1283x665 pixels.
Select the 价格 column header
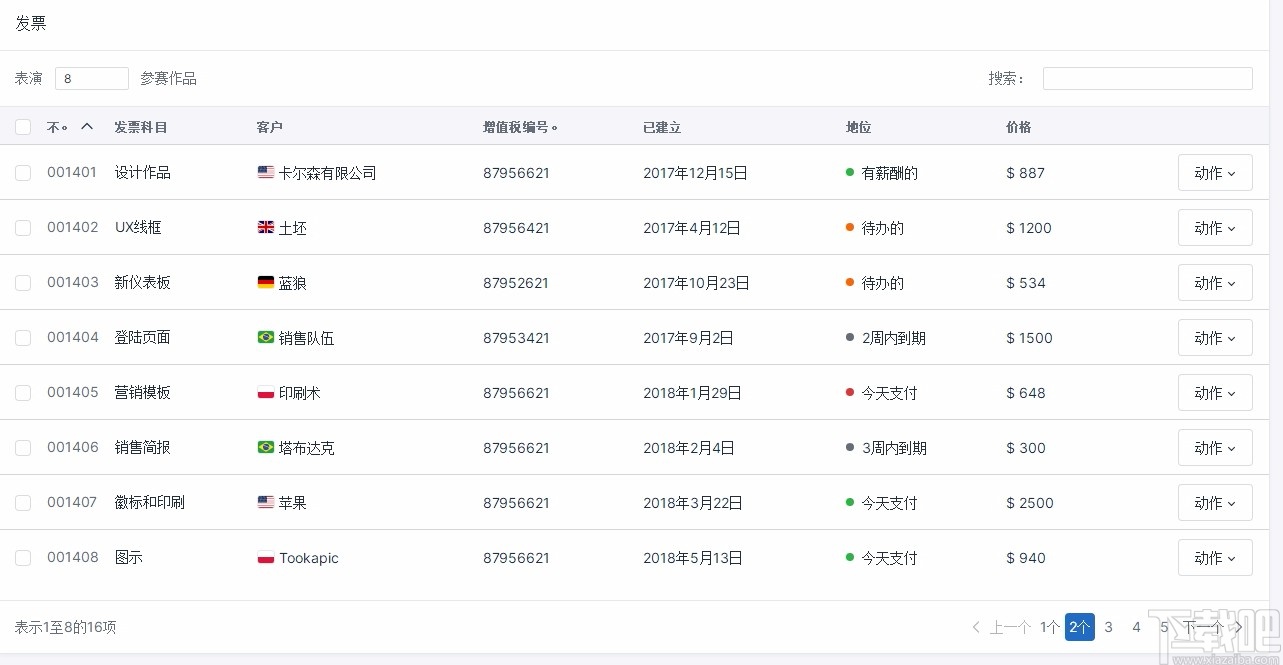(1018, 127)
